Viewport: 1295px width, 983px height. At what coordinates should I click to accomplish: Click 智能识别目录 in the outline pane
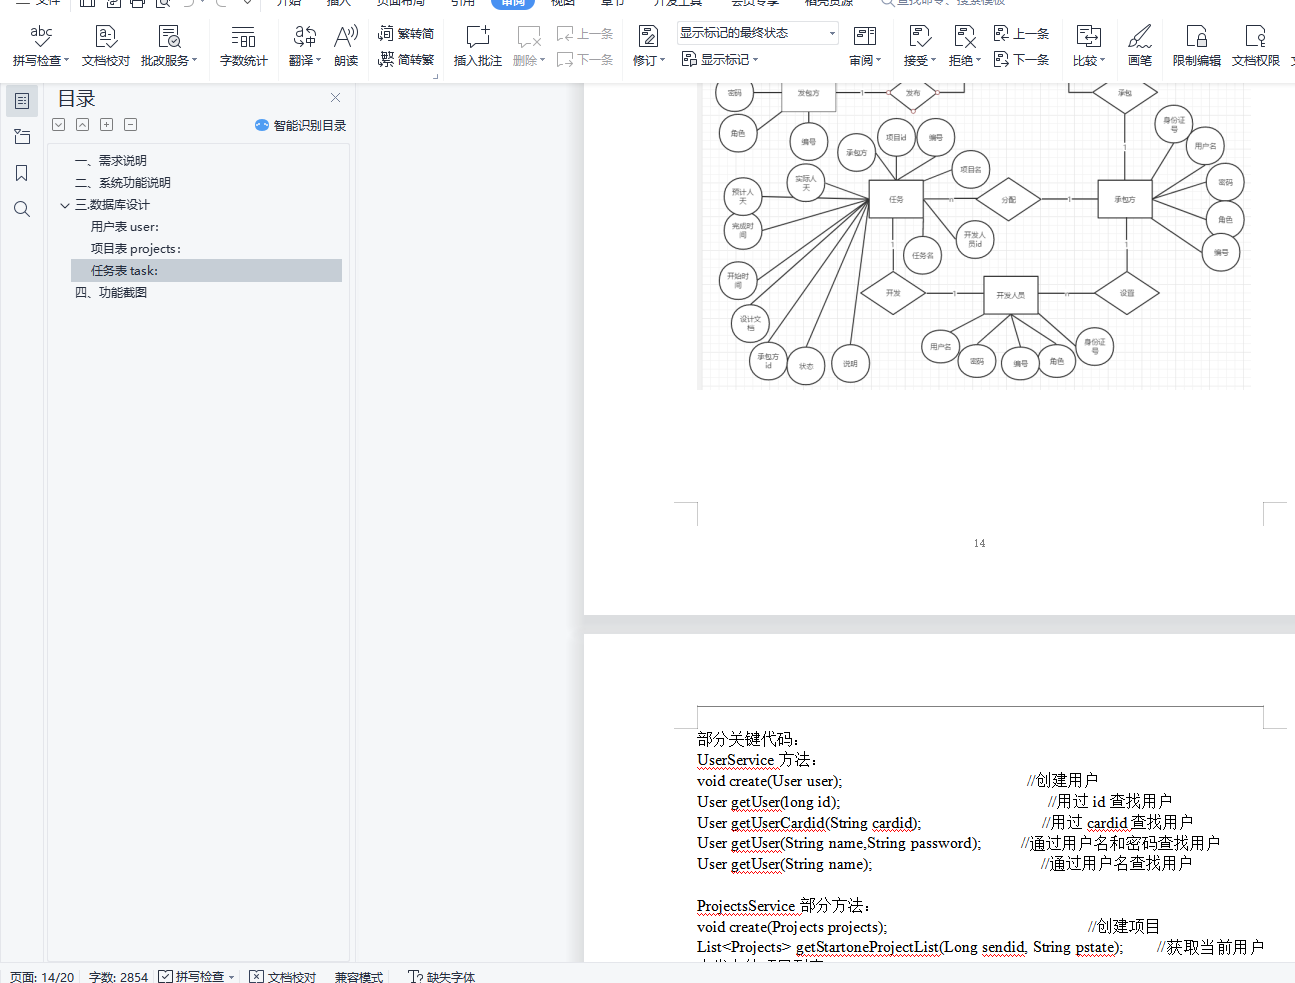tap(300, 125)
